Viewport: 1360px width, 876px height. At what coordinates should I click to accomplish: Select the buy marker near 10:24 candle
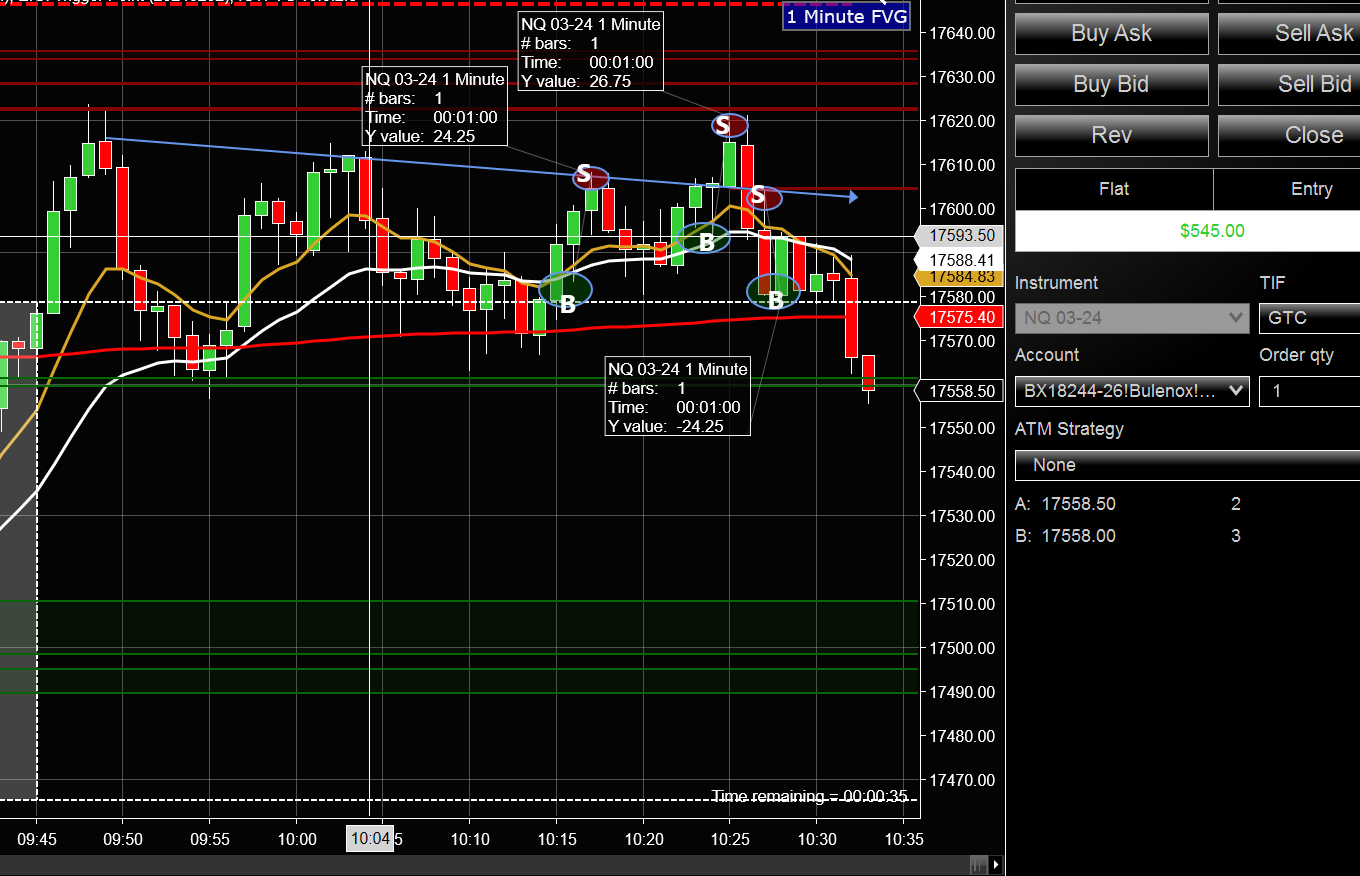705,238
